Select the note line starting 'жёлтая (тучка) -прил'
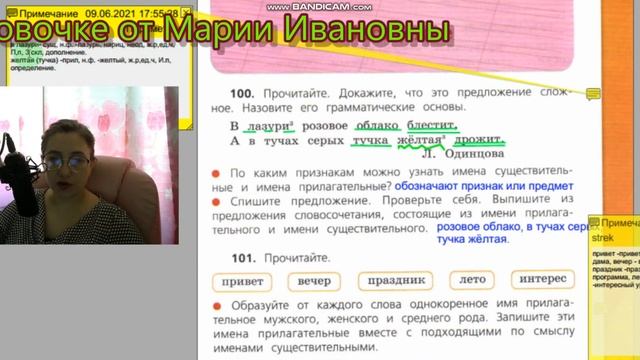The image size is (640, 360). [91, 60]
